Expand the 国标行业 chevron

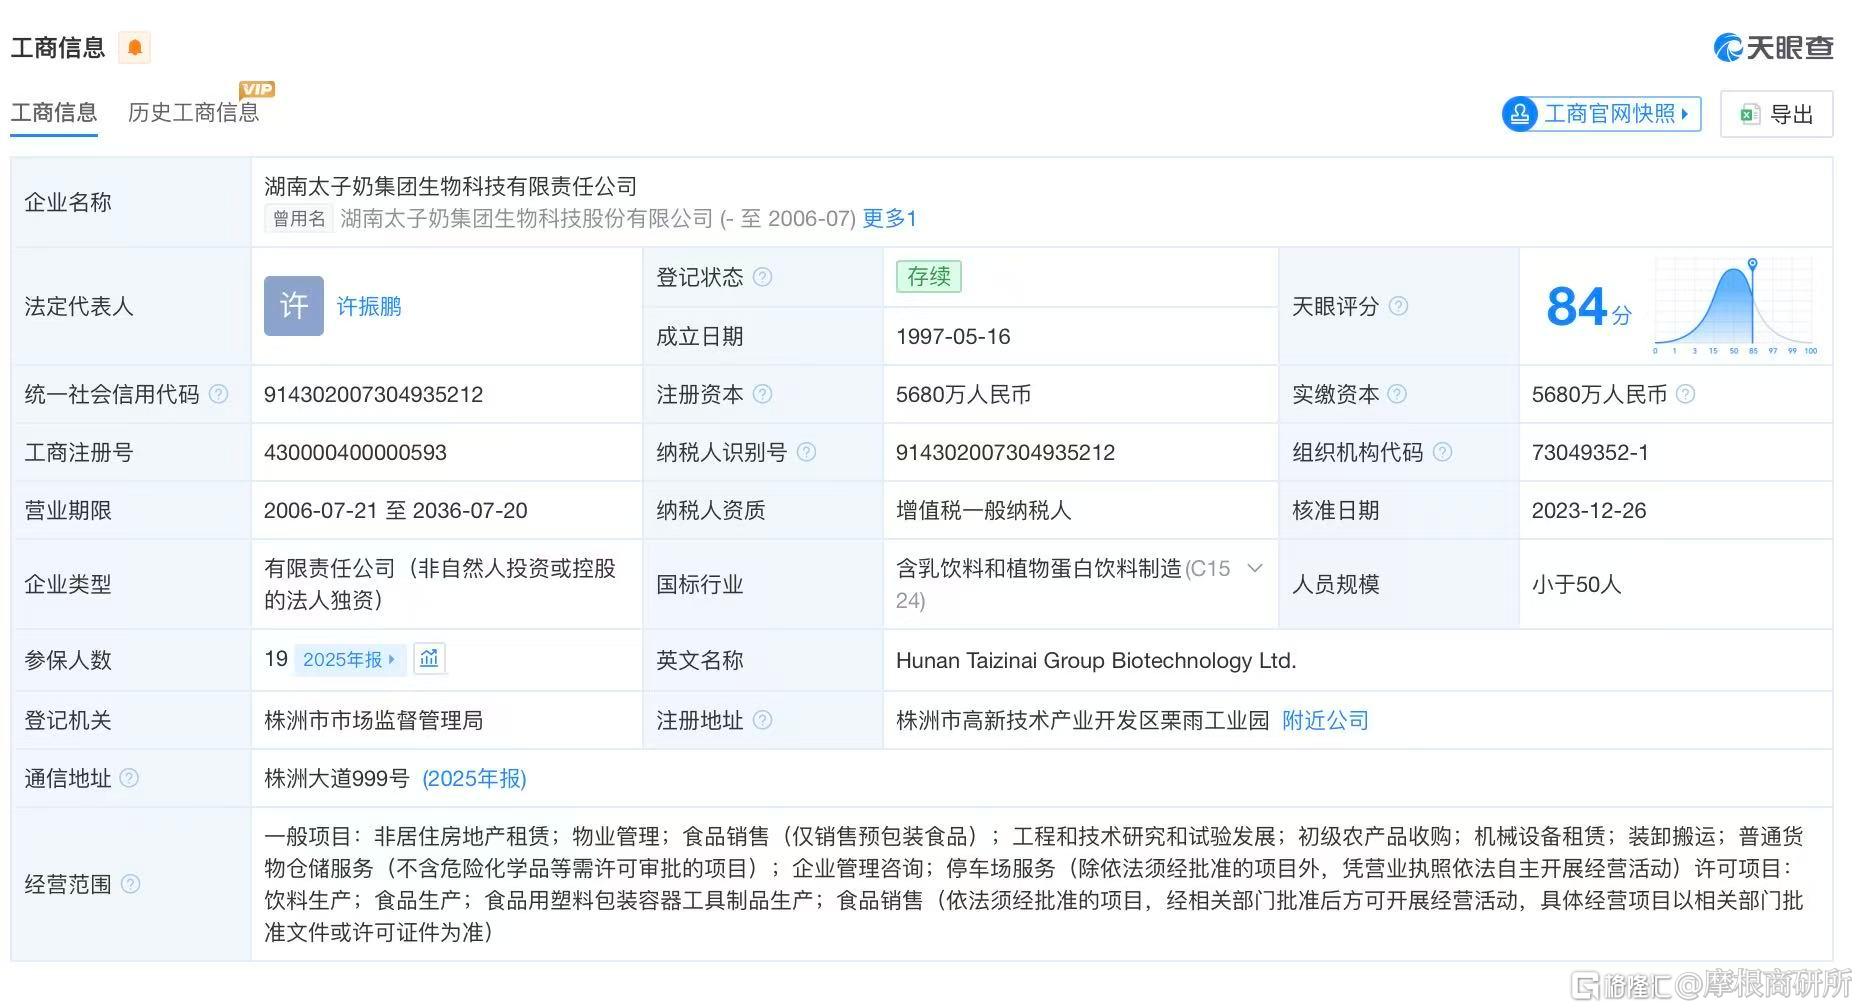click(1255, 568)
